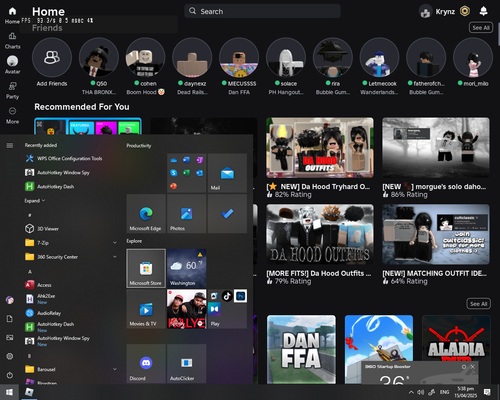Click See All above Dan FFA row
Screen dimensions: 500x400
point(478,304)
